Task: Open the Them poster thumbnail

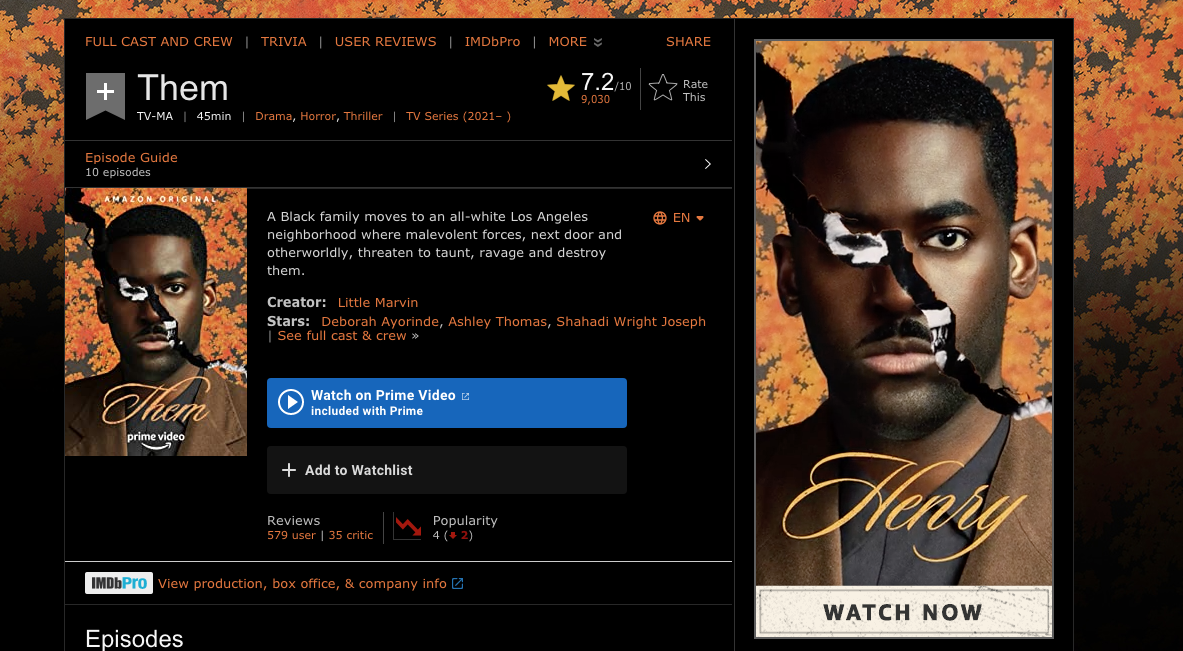Action: [x=156, y=322]
